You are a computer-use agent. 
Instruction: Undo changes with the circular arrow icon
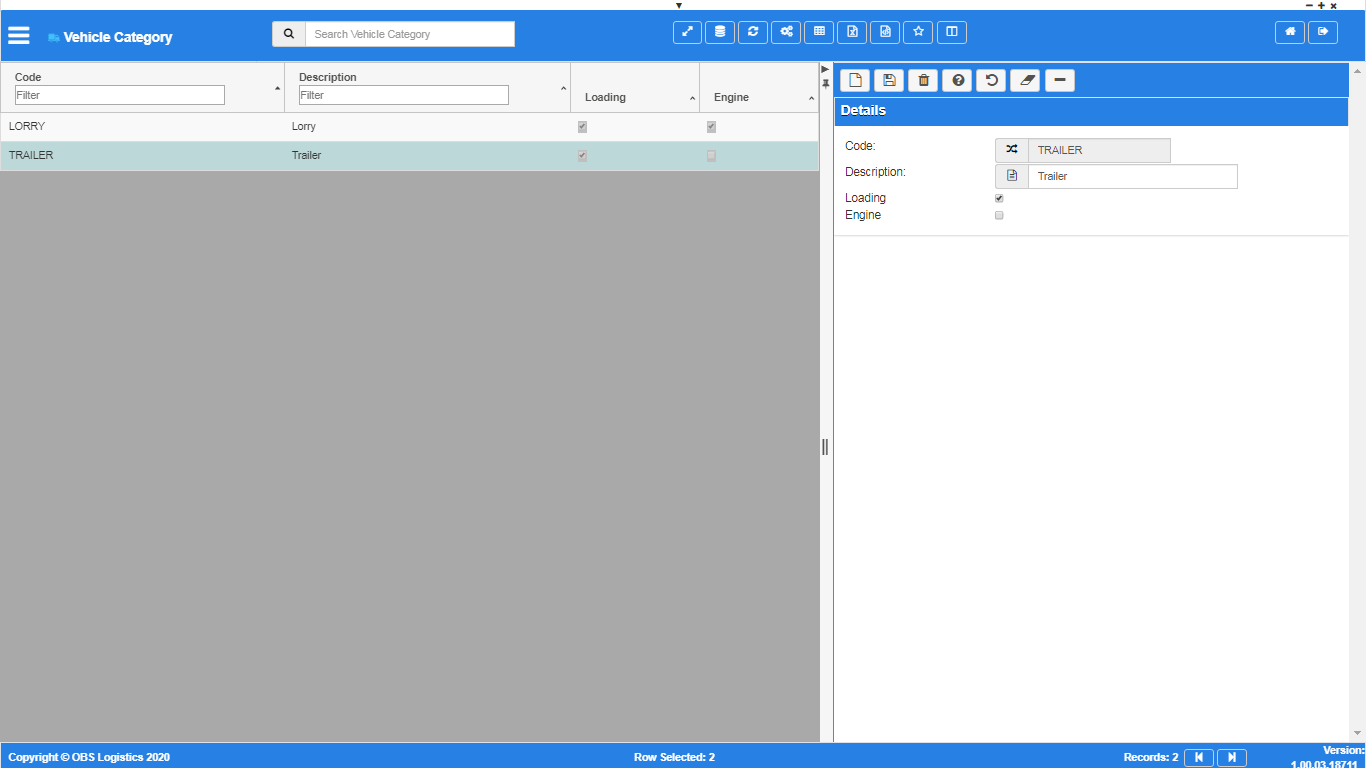coord(991,80)
